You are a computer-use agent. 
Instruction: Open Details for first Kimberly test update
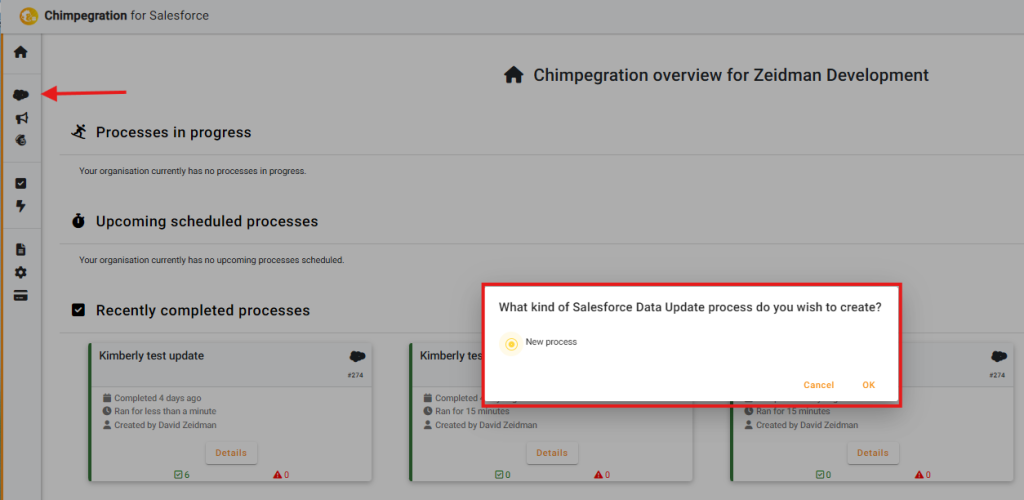tap(230, 453)
